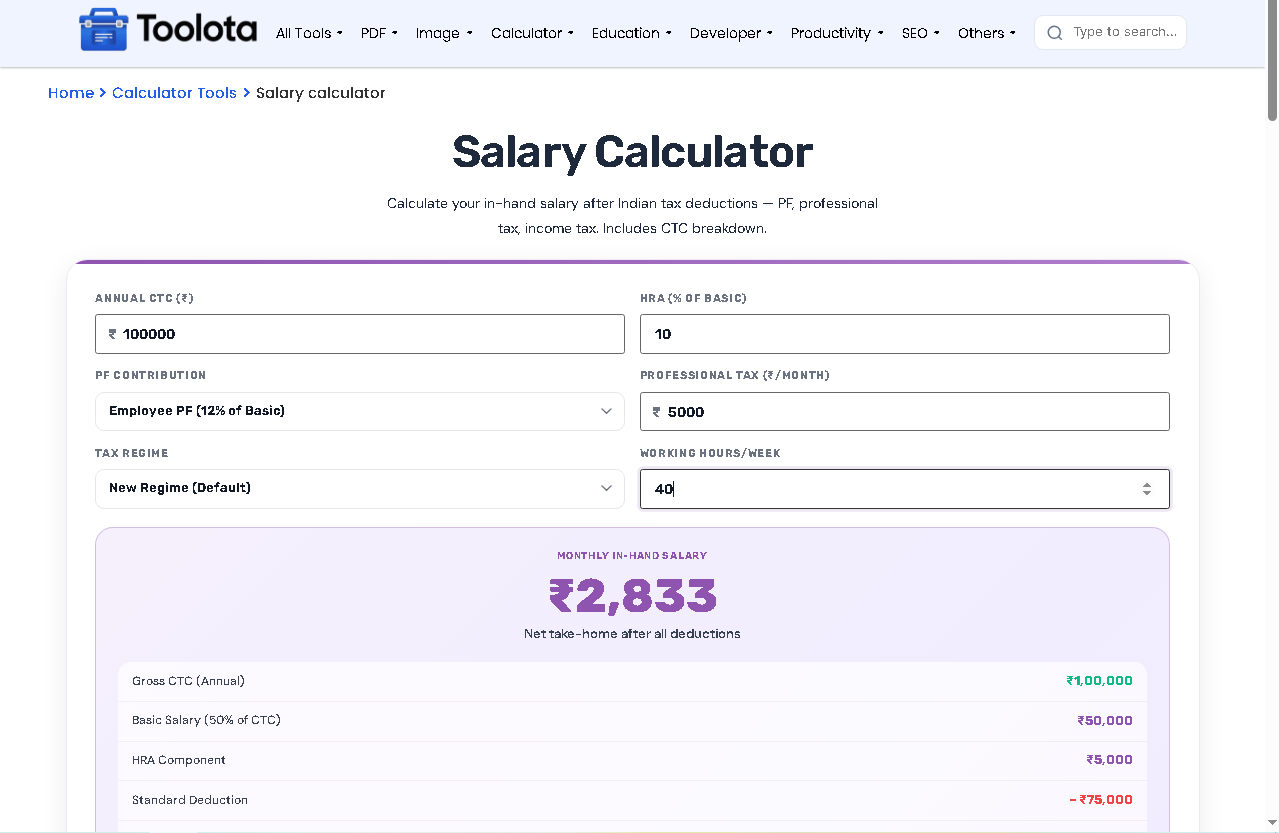Click the Salary calculator breadcrumb text
1279x833 pixels.
tap(320, 93)
